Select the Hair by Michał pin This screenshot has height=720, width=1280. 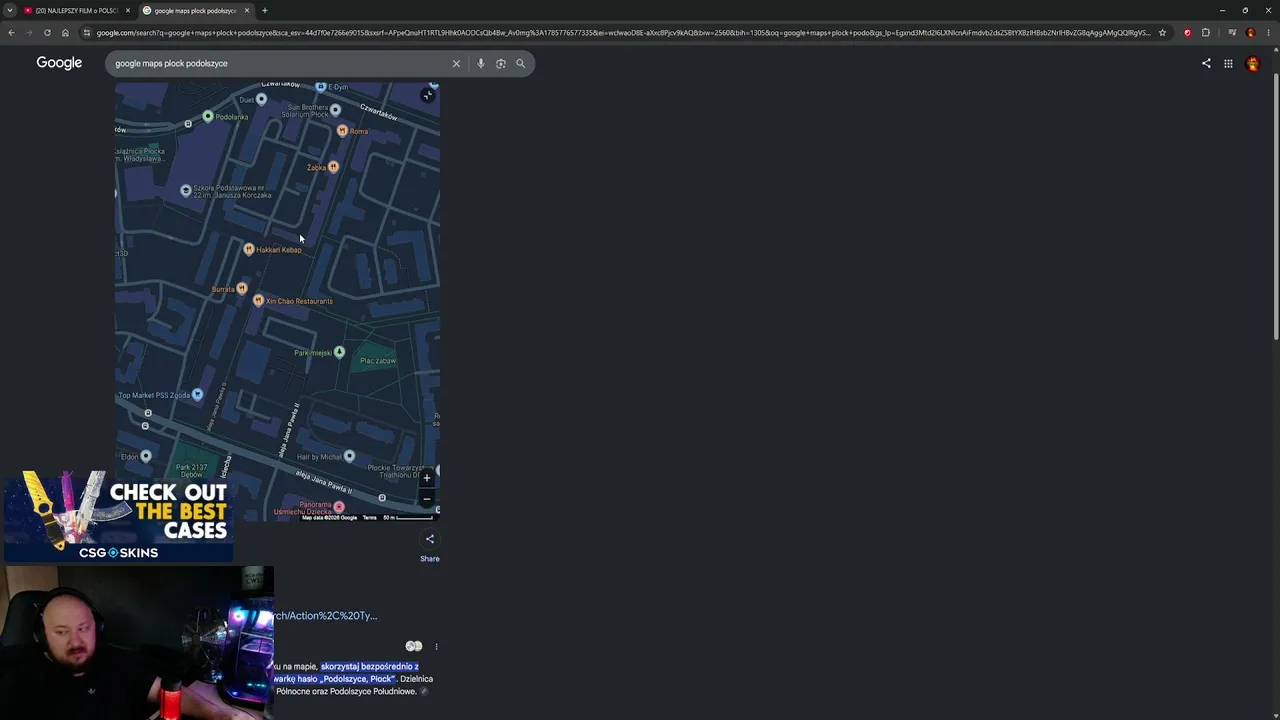point(349,456)
